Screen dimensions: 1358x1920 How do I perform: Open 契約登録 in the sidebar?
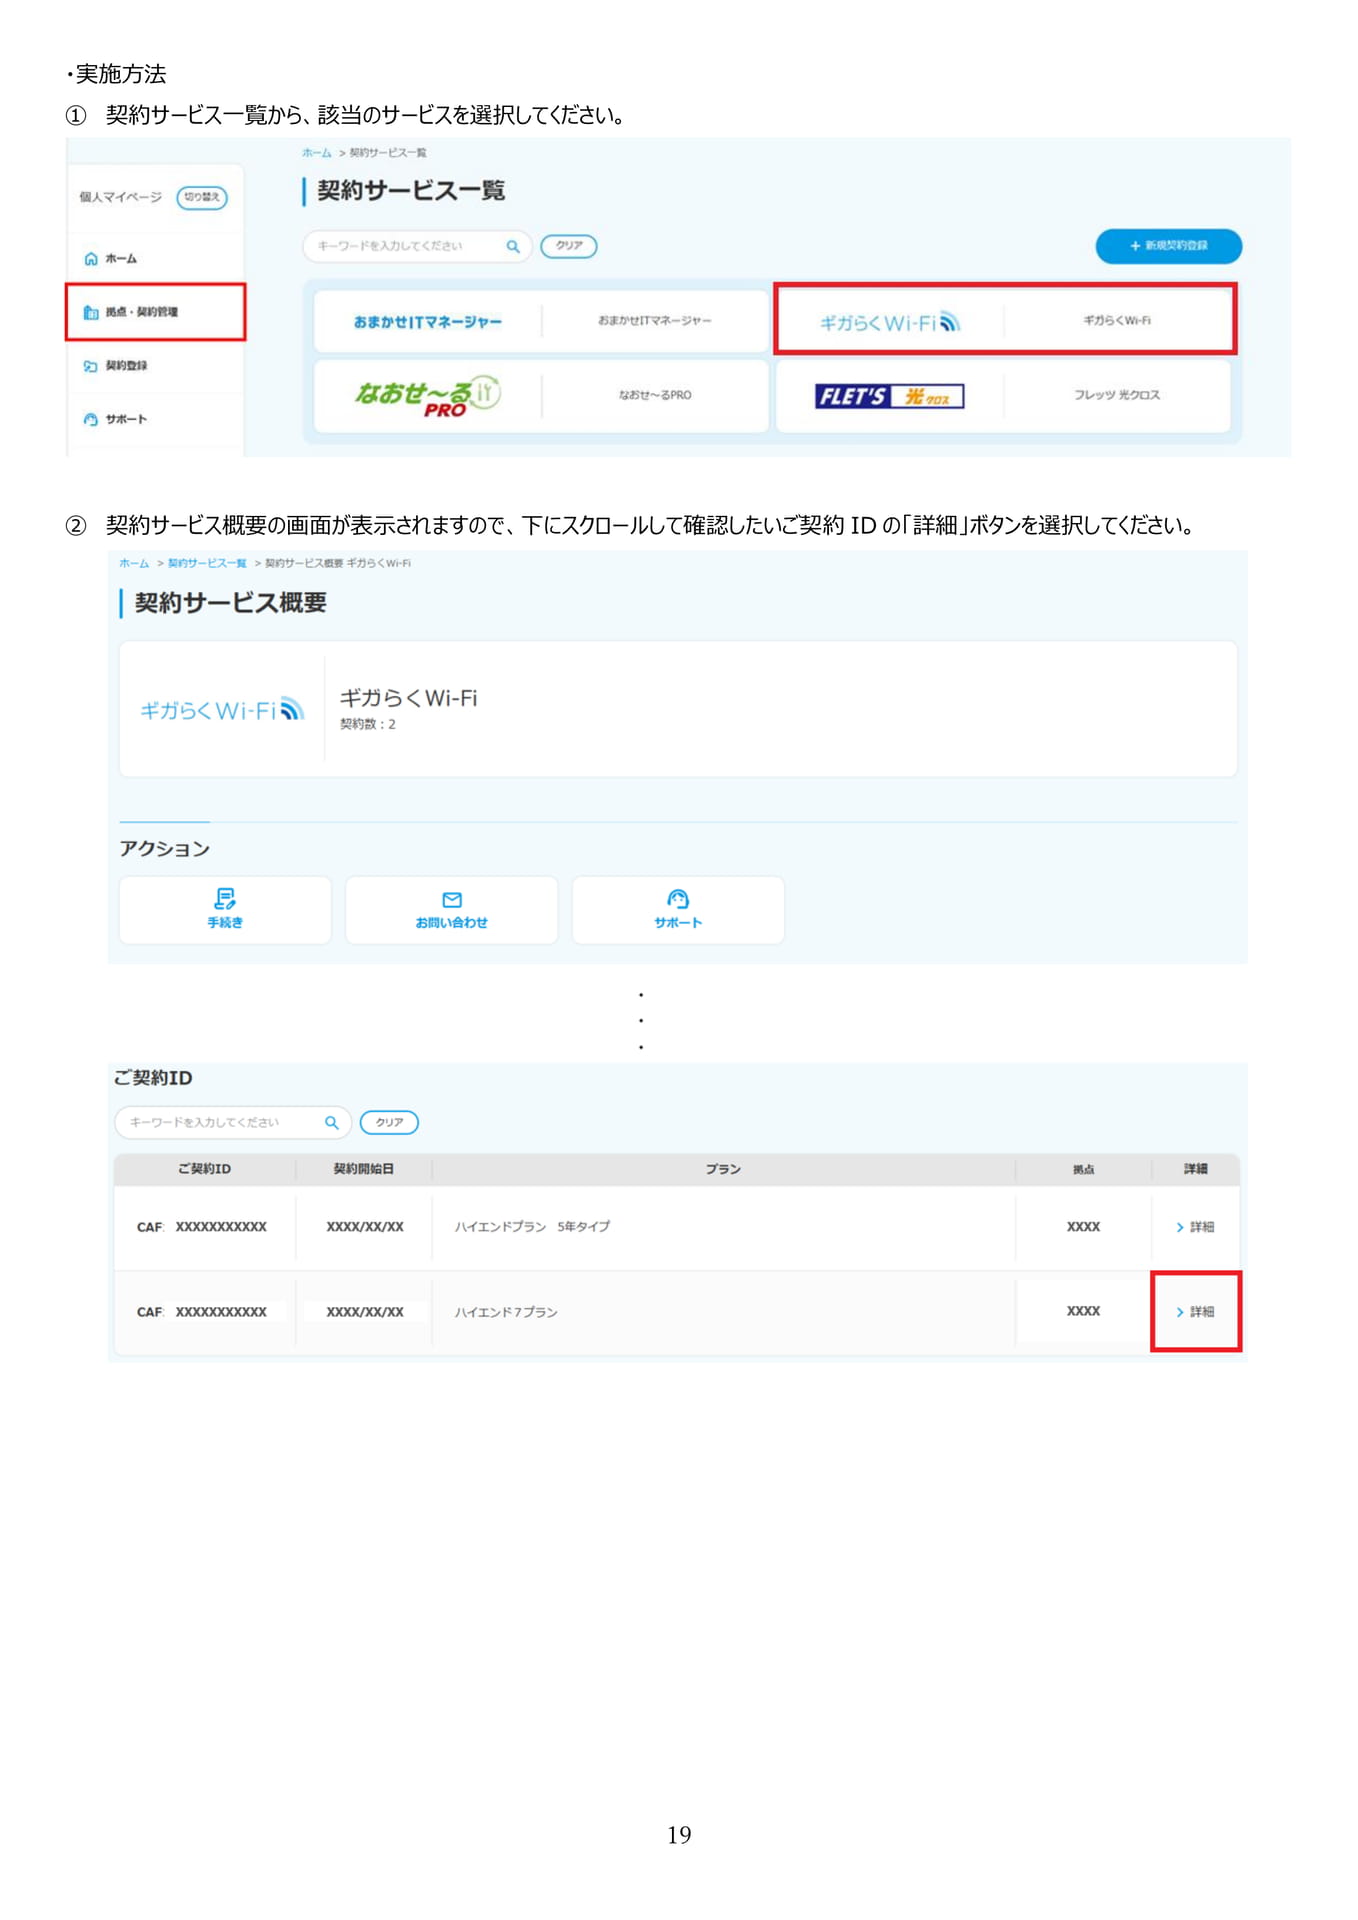126,366
